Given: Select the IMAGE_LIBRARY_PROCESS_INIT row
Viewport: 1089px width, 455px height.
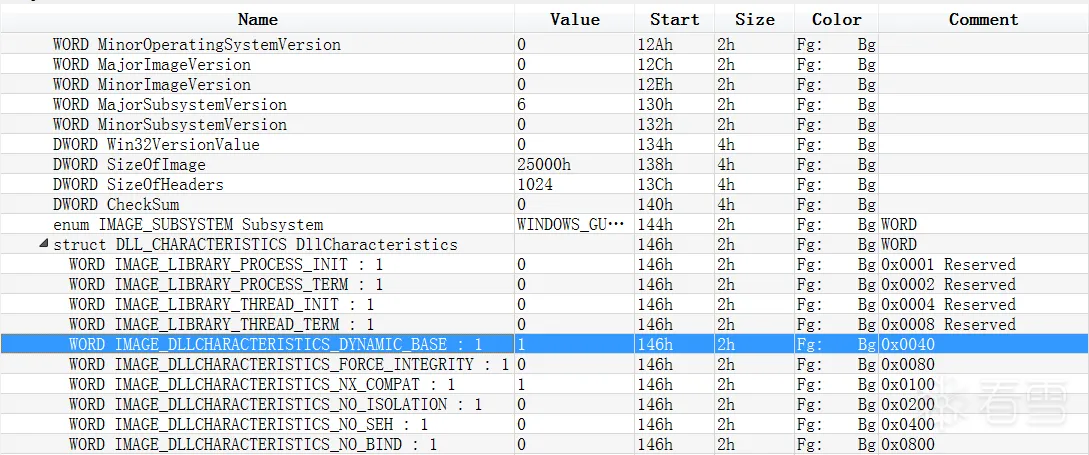Looking at the screenshot, I should (225, 264).
